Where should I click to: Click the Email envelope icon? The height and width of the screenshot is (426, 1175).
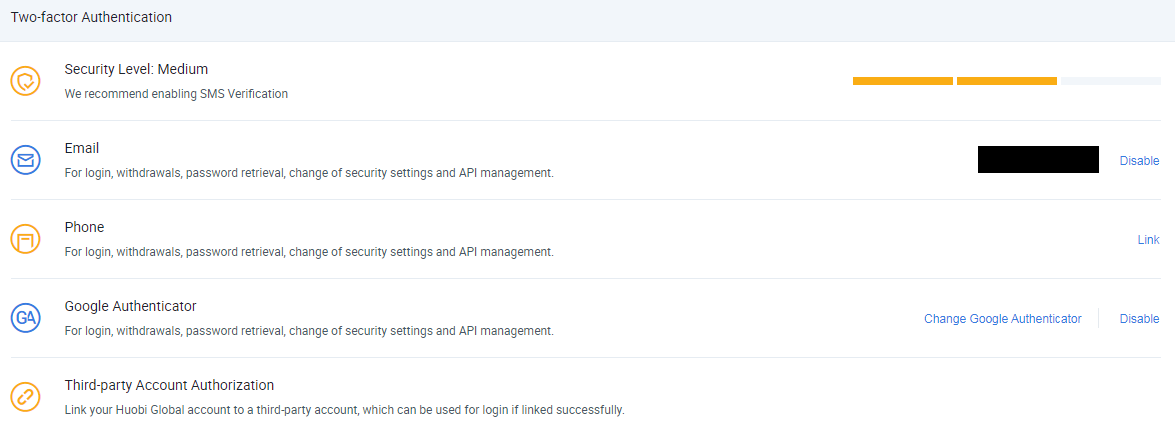(25, 160)
